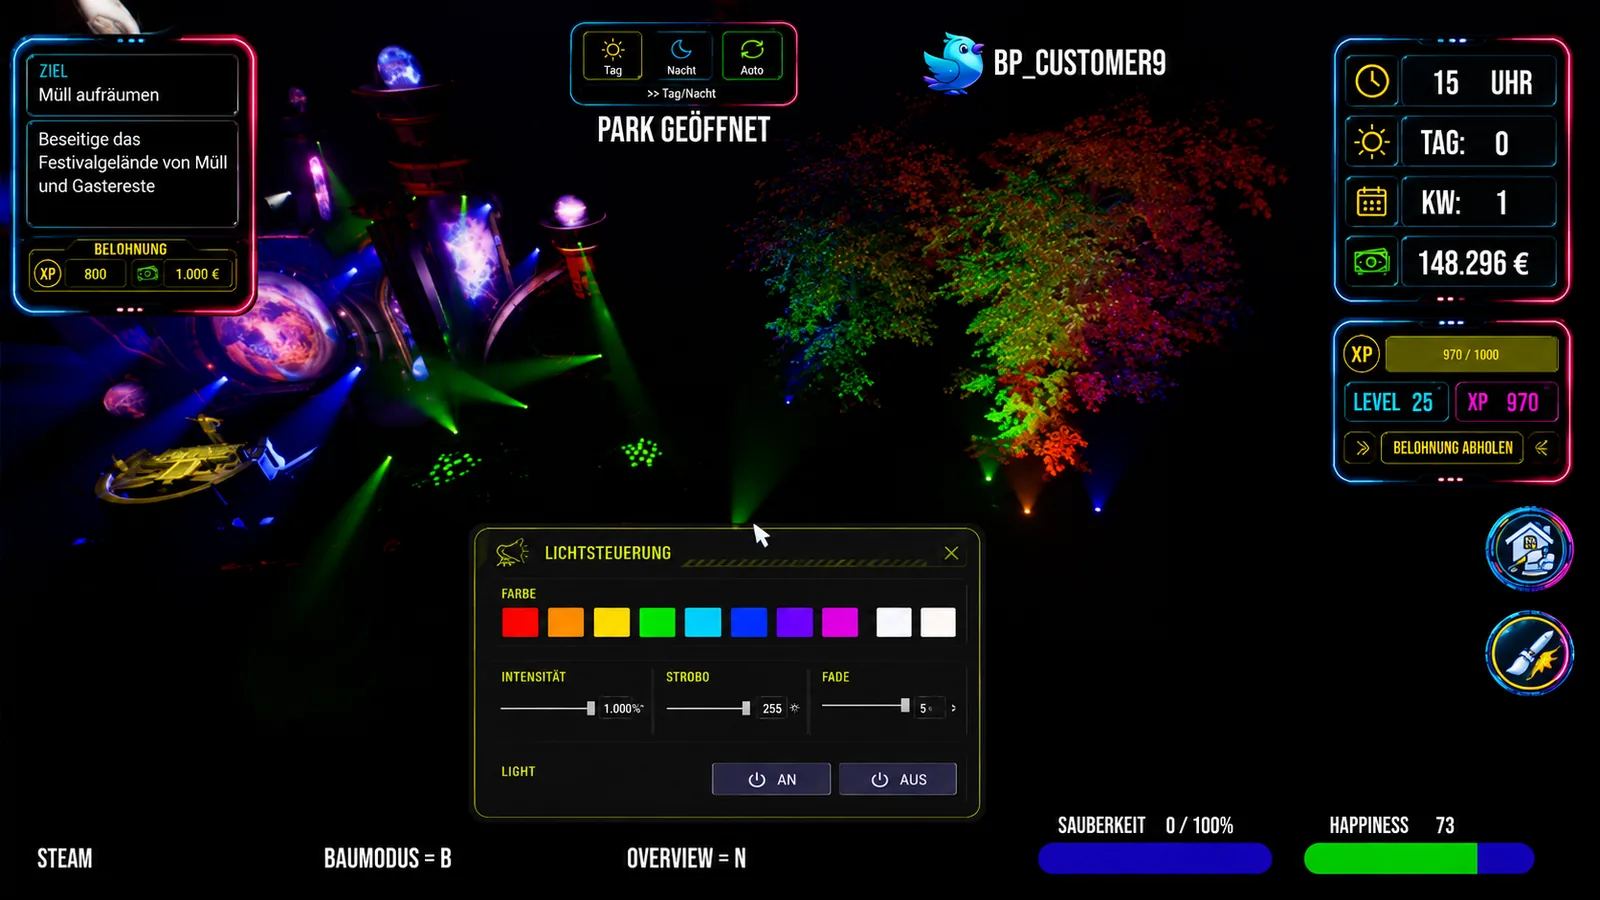Set light color to magenta

[840, 622]
